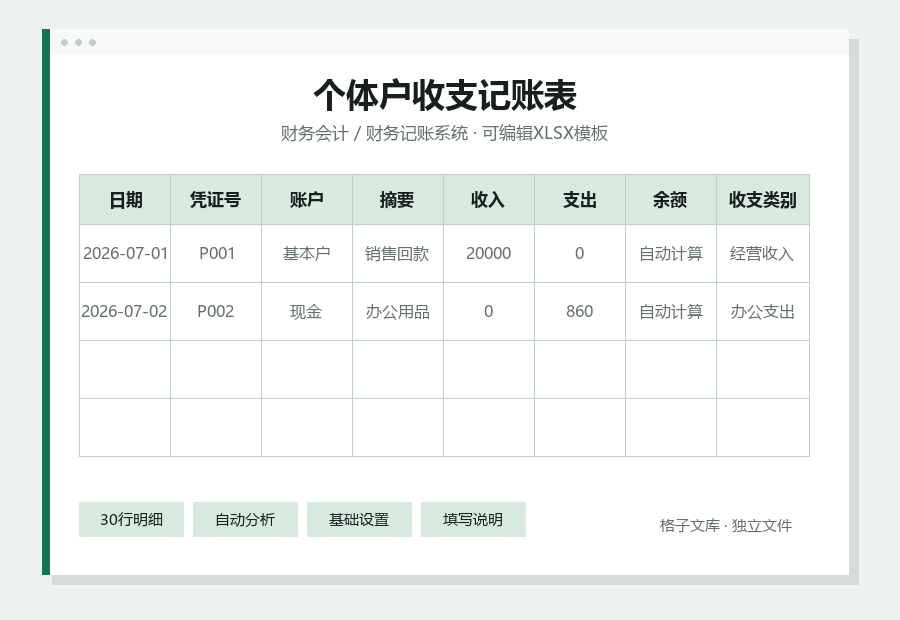Click 自动计算 in the P002 row
The height and width of the screenshot is (620, 900).
pyautogui.click(x=671, y=312)
